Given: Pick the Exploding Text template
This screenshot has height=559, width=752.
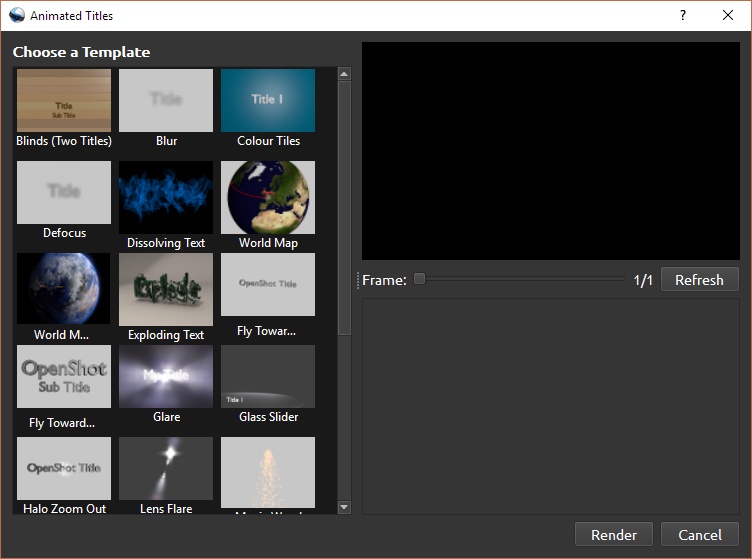Looking at the screenshot, I should [166, 289].
